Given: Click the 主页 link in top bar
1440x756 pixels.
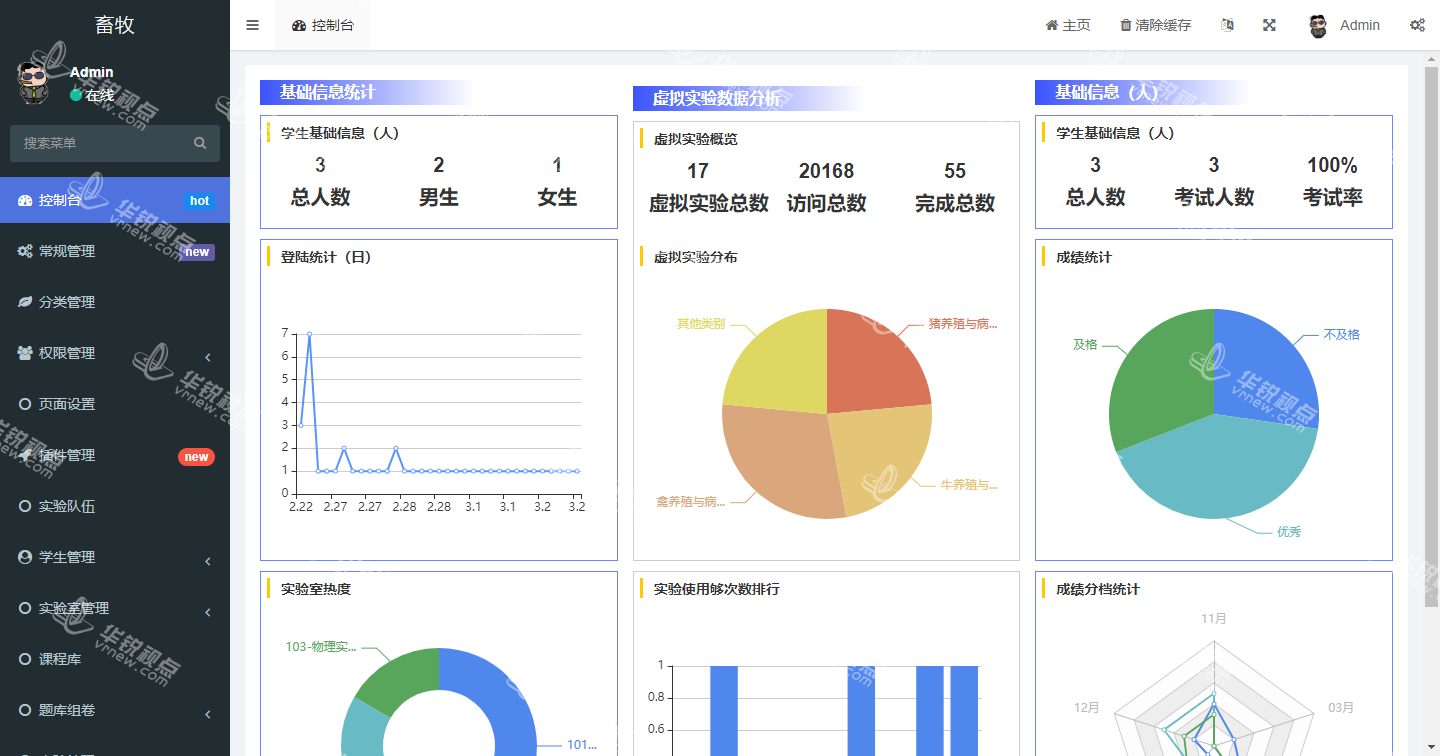Looking at the screenshot, I should [x=1068, y=25].
